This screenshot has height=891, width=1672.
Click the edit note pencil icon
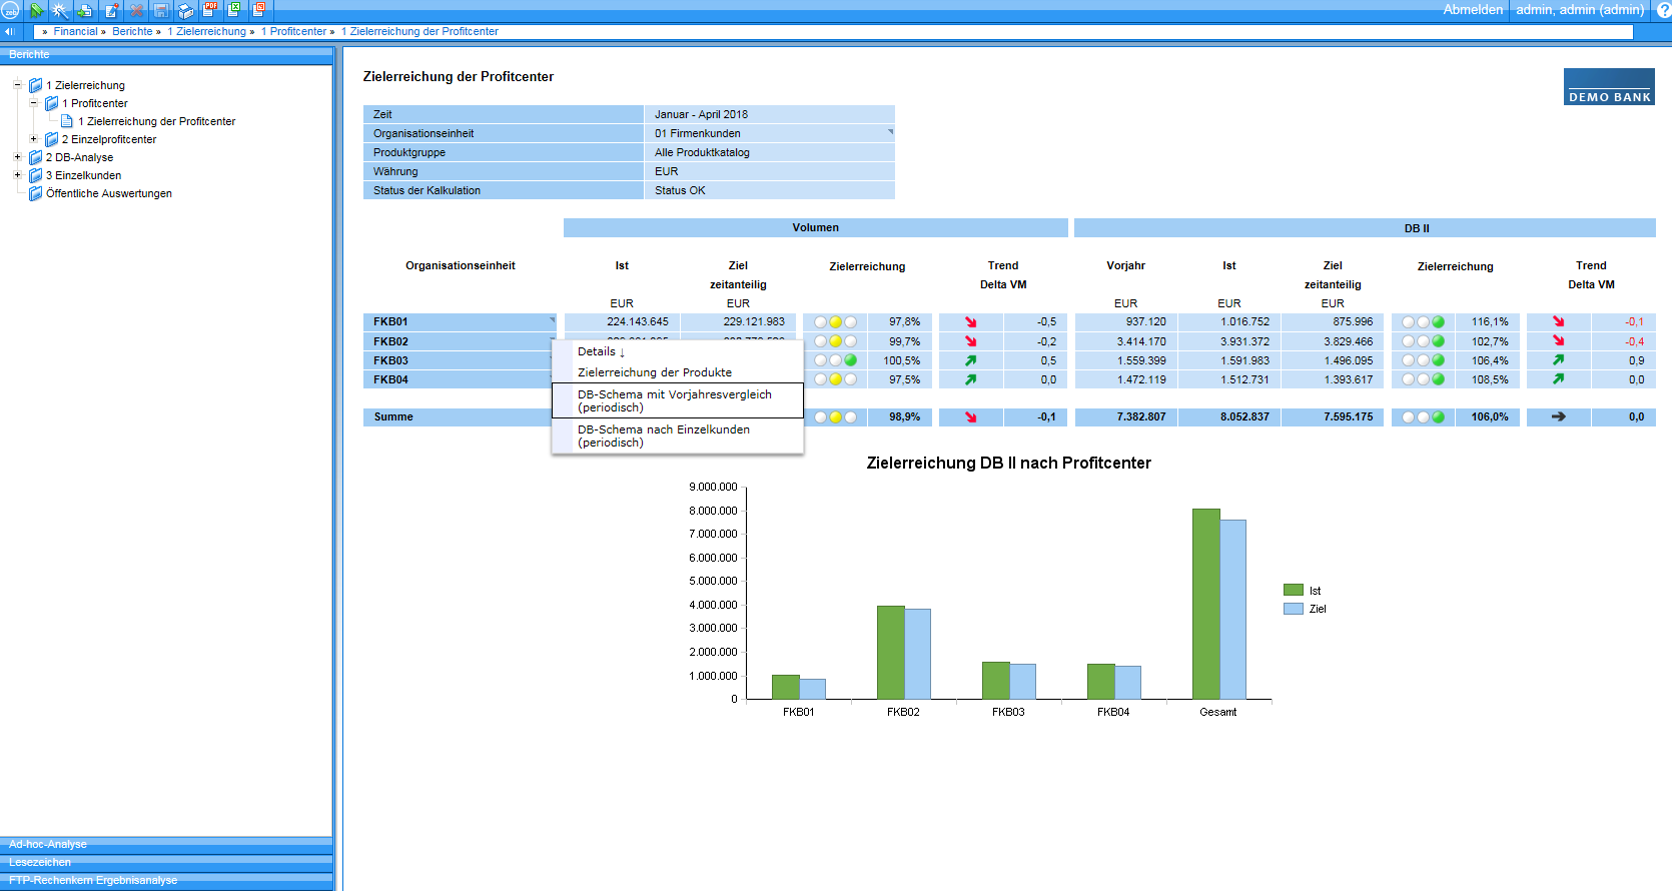pos(111,10)
